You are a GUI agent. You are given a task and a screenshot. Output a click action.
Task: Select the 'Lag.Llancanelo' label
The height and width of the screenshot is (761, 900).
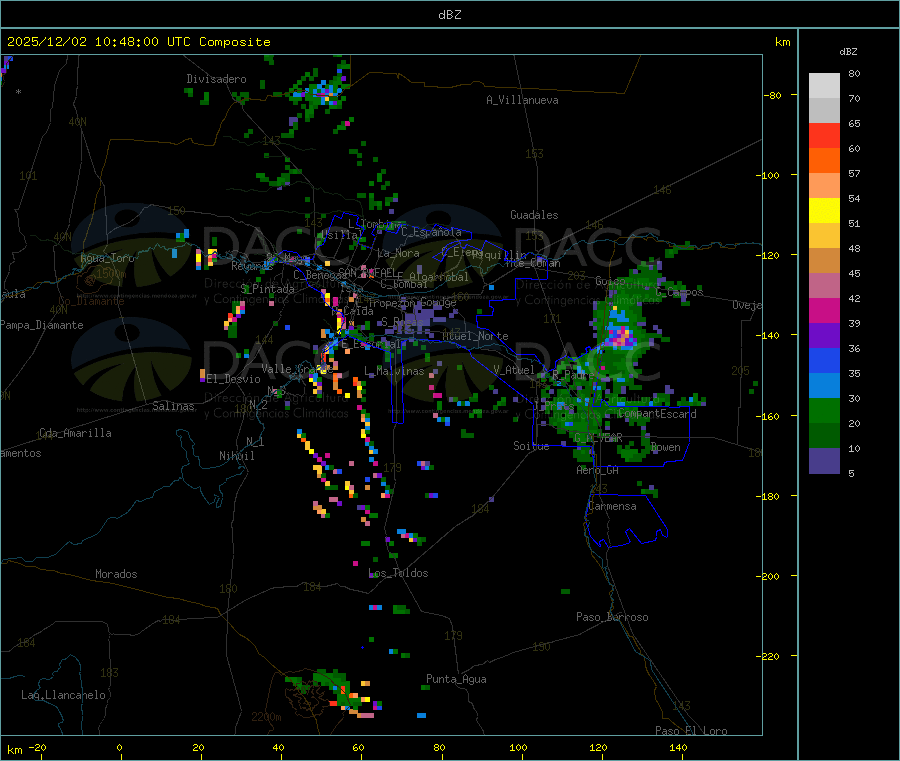[63, 696]
